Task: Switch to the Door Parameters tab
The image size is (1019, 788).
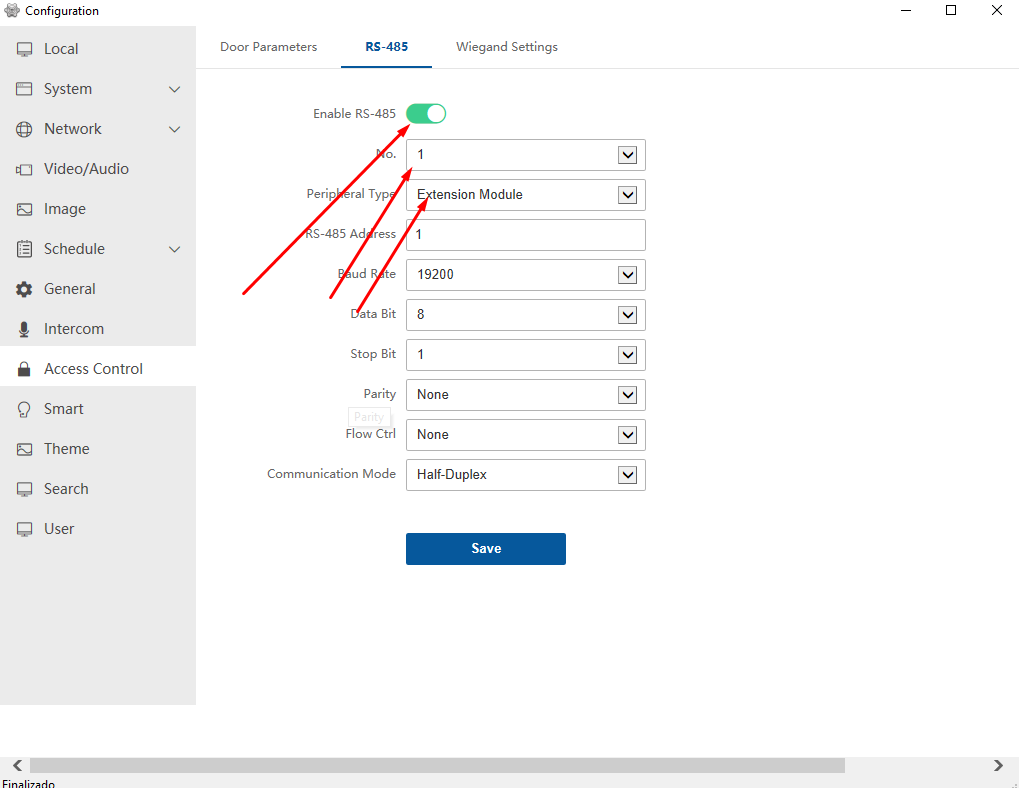Action: pos(268,47)
